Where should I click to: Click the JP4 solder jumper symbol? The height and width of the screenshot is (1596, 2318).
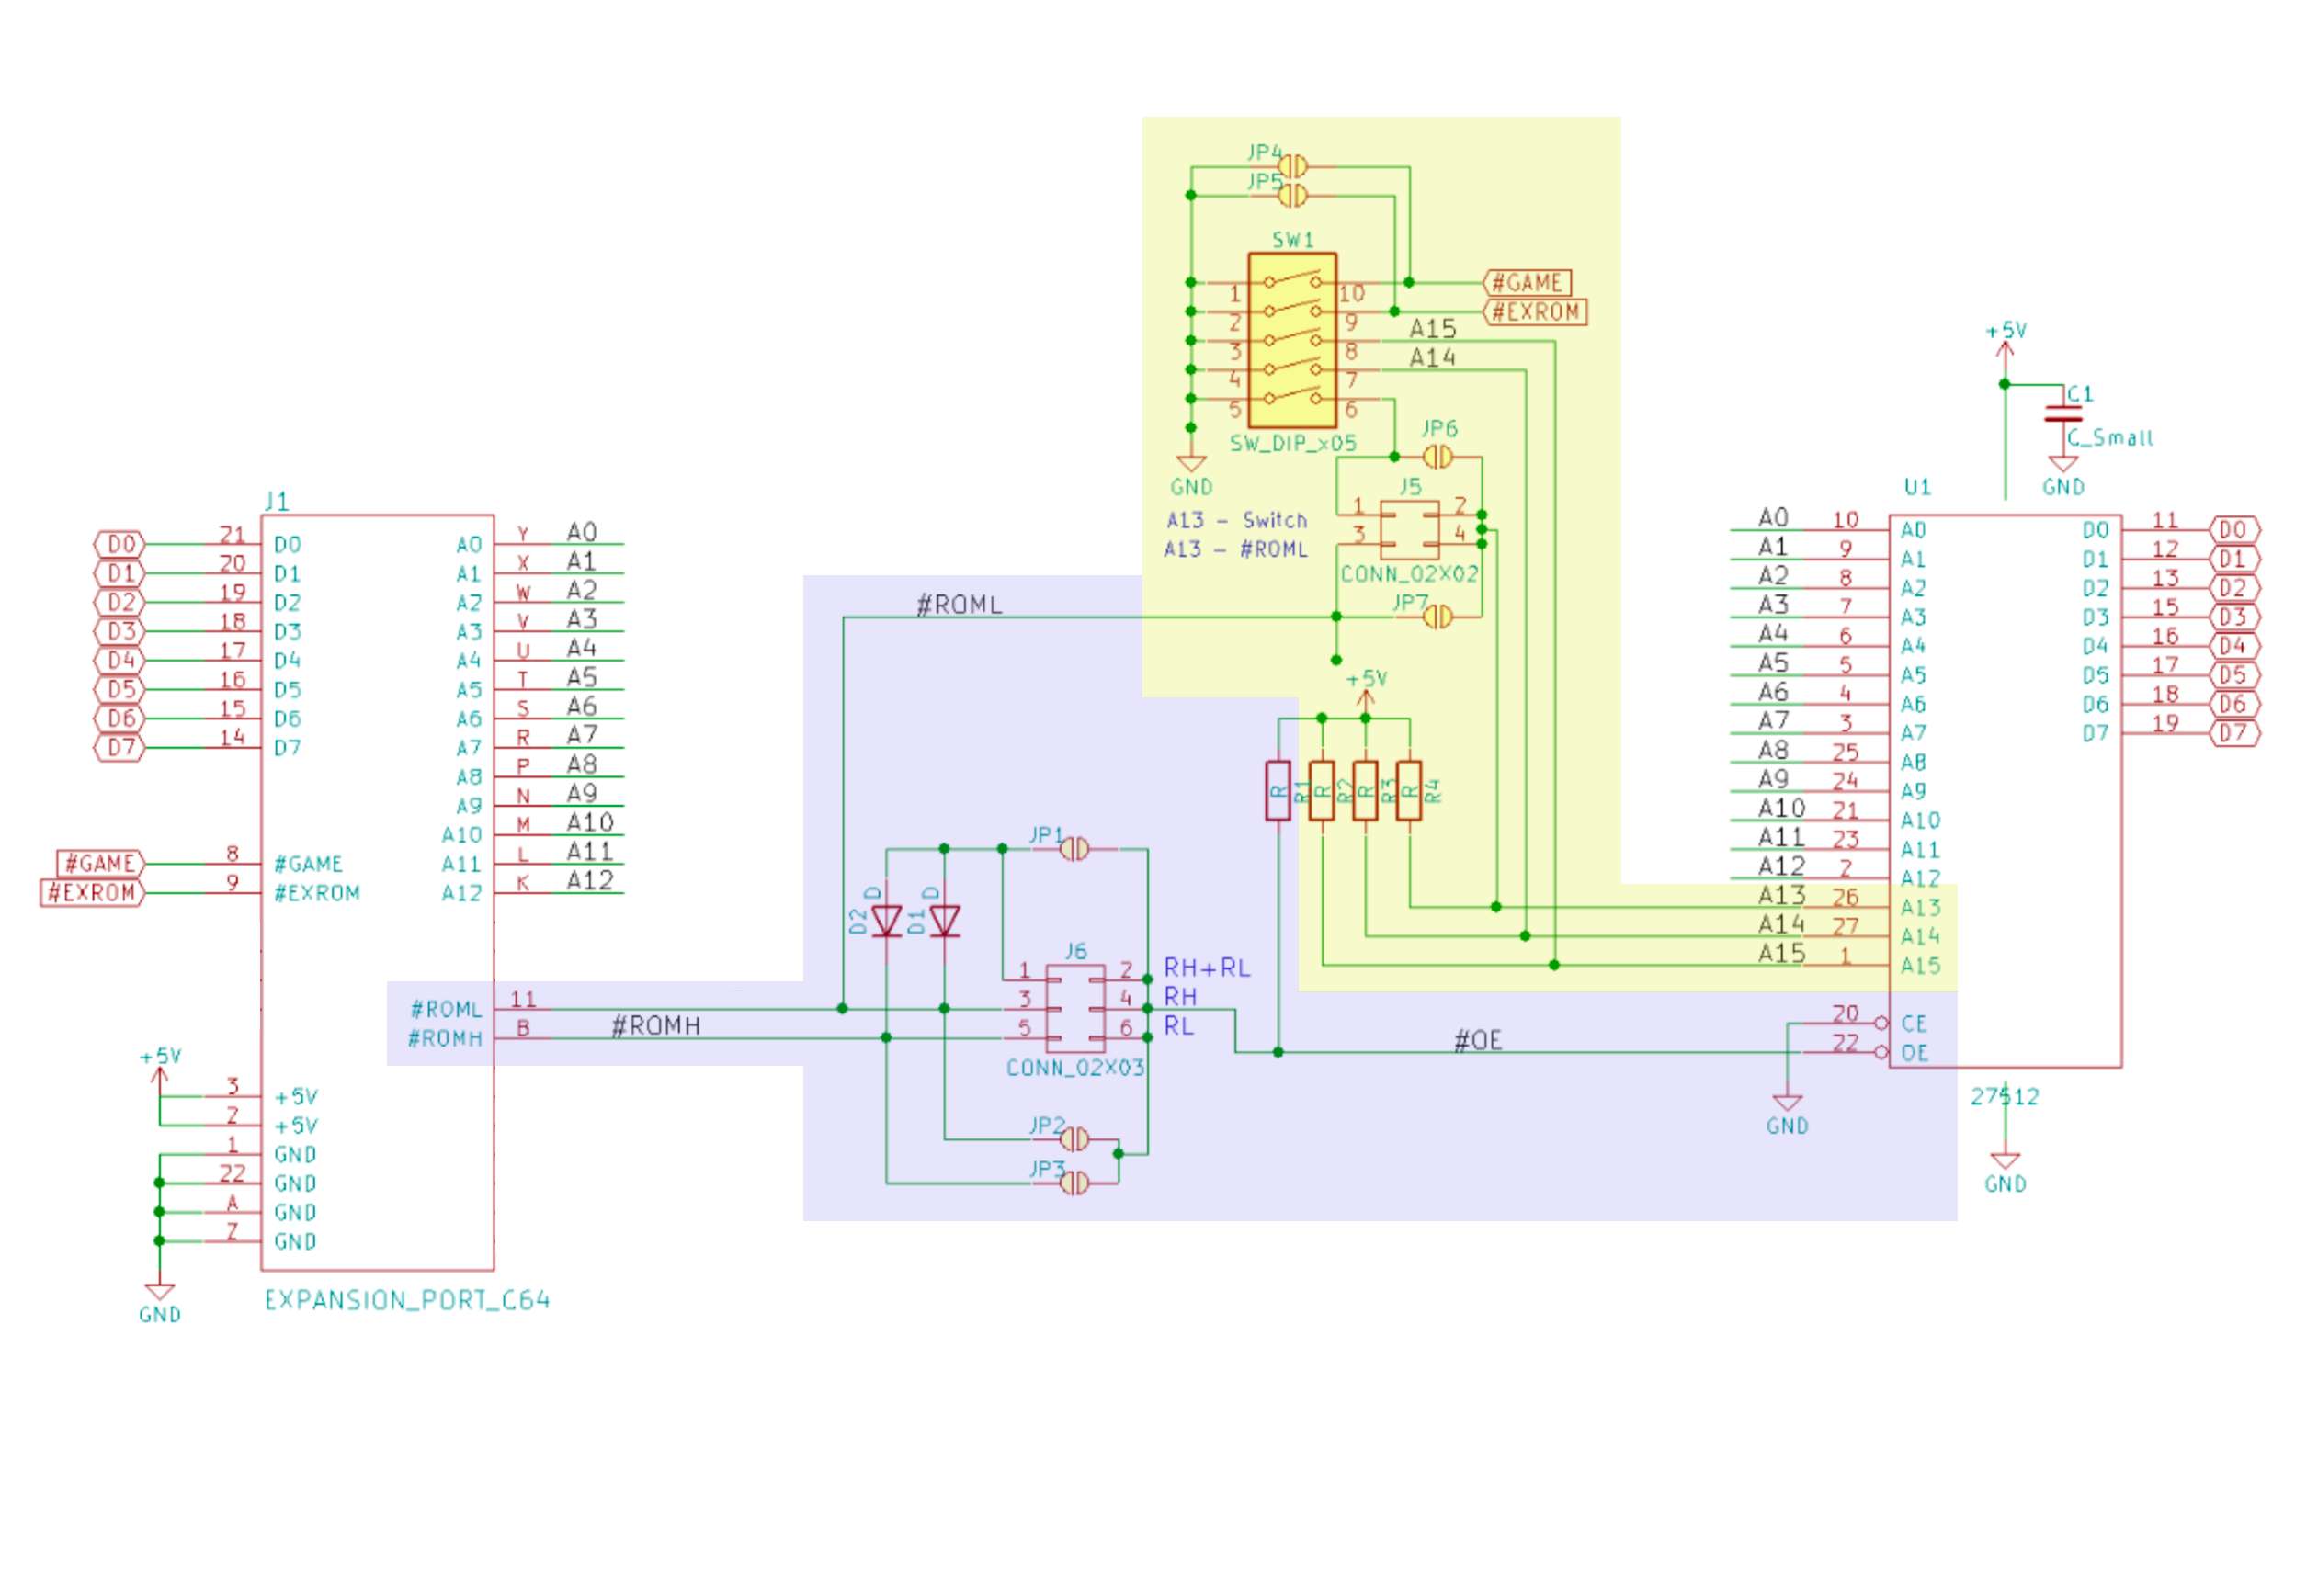(1293, 166)
